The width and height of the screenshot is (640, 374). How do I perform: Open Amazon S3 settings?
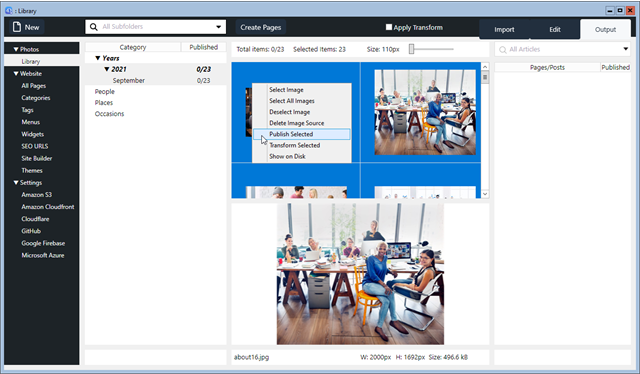(37, 195)
